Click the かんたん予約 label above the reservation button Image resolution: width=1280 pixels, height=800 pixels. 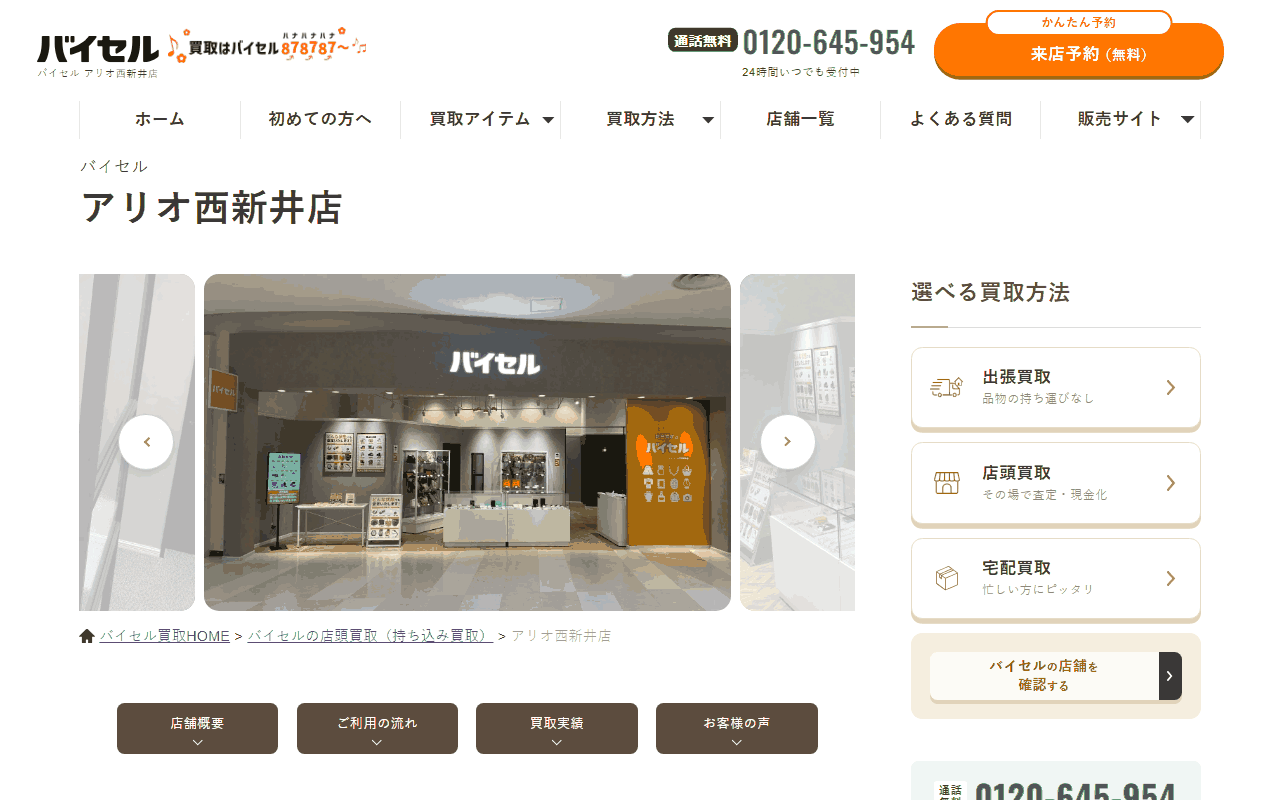(1079, 22)
